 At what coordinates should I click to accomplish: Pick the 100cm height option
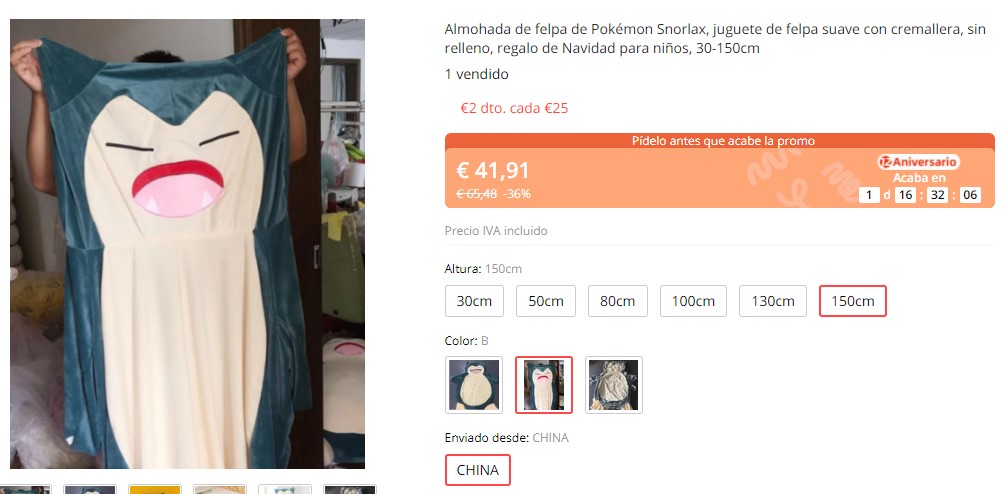(693, 301)
